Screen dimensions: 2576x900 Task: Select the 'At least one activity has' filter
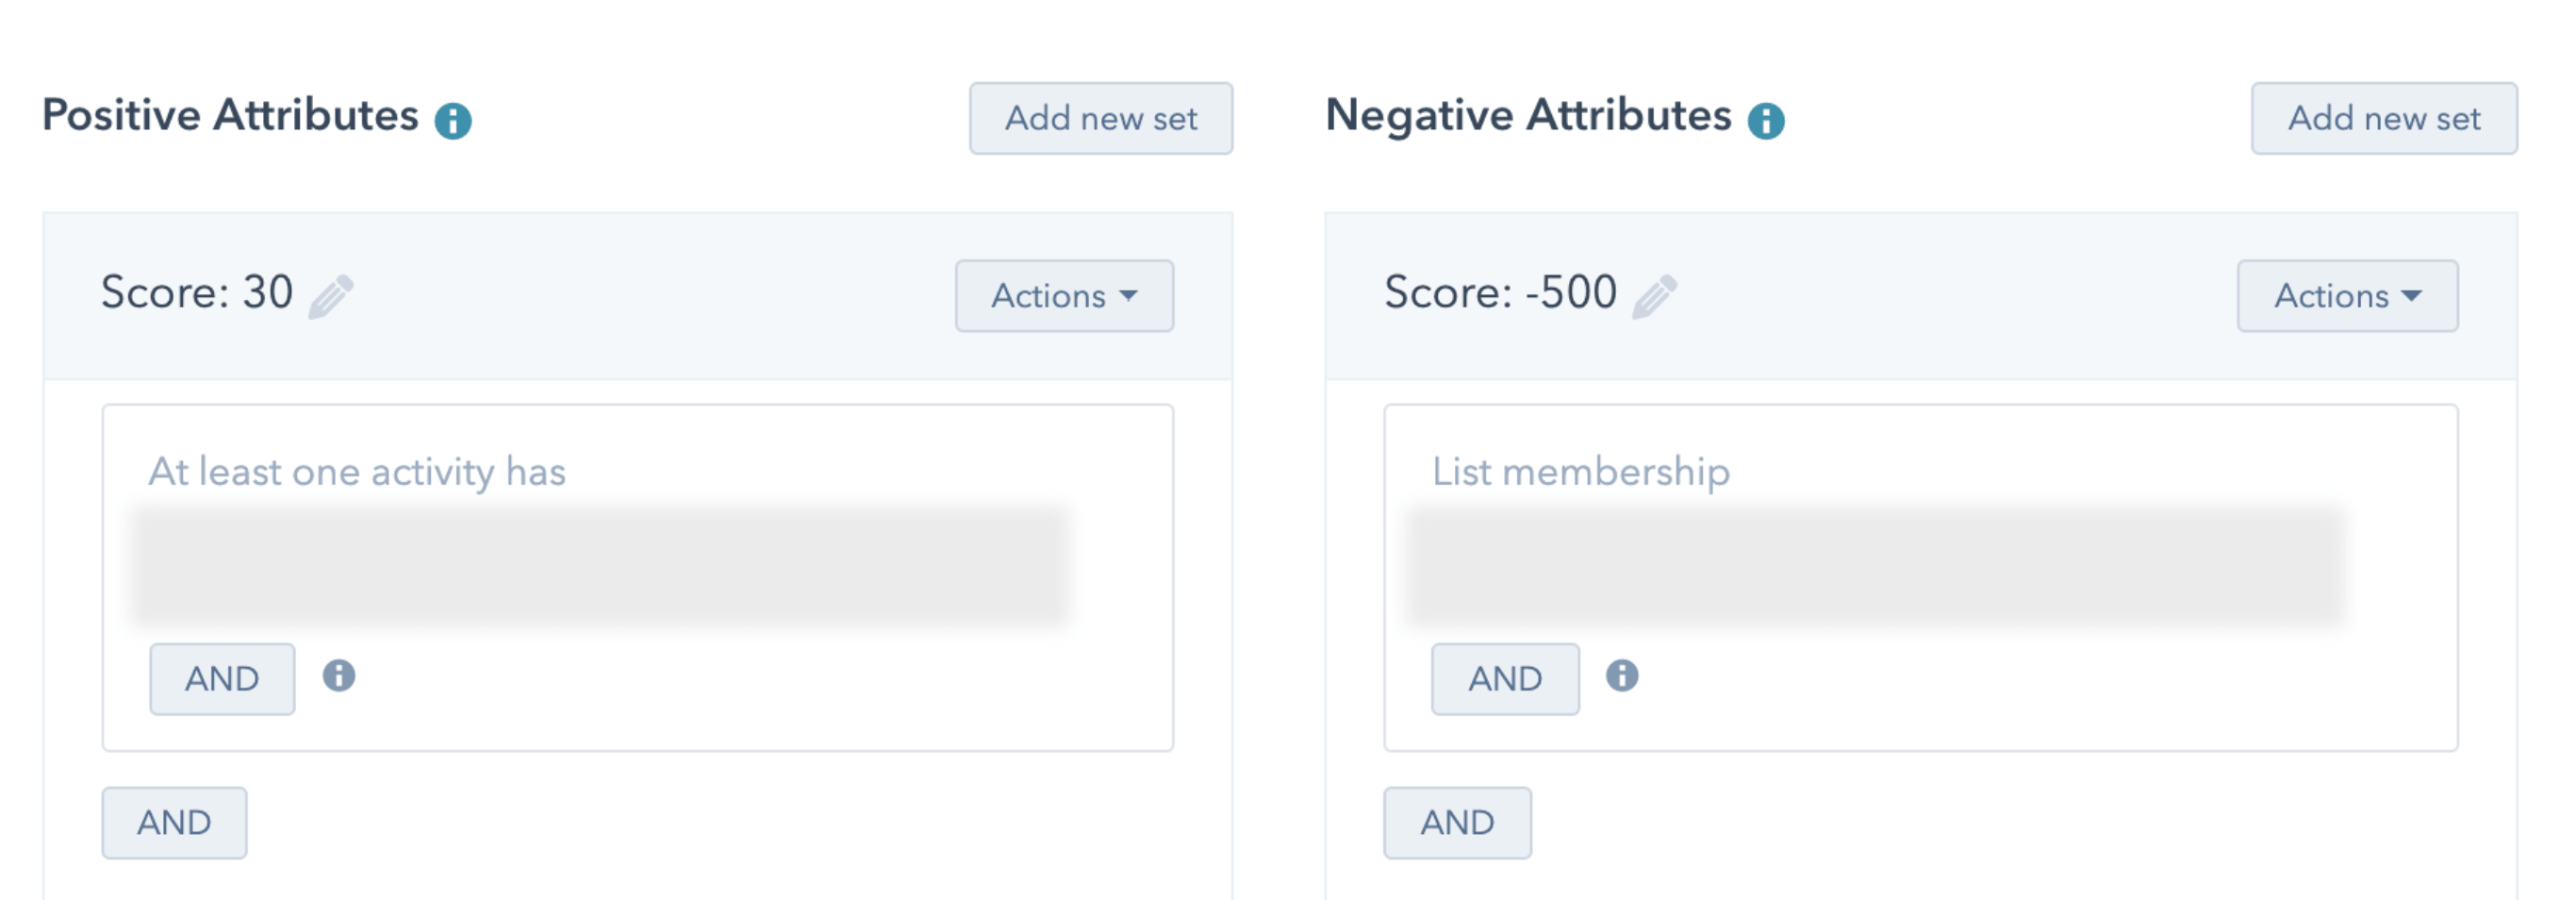pyautogui.click(x=357, y=472)
